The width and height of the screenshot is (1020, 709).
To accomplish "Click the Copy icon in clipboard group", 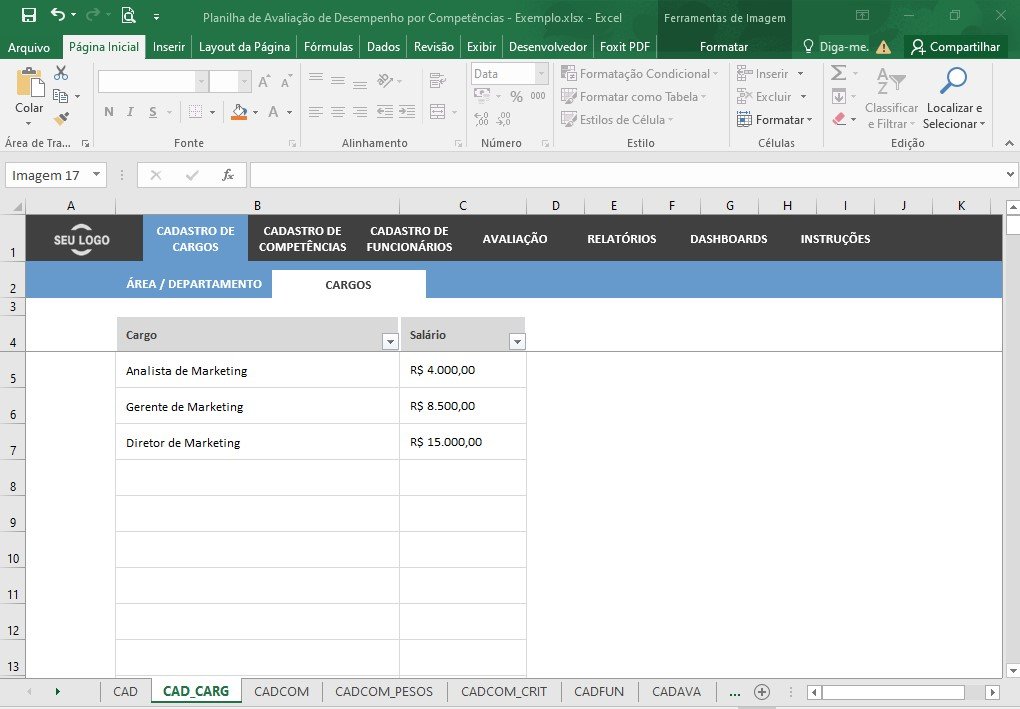I will point(60,96).
